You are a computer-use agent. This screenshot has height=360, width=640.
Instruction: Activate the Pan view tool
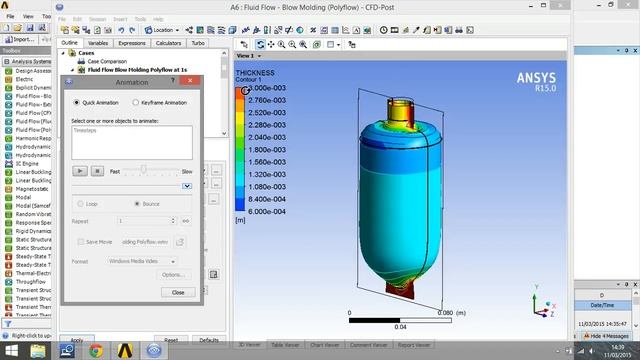271,44
